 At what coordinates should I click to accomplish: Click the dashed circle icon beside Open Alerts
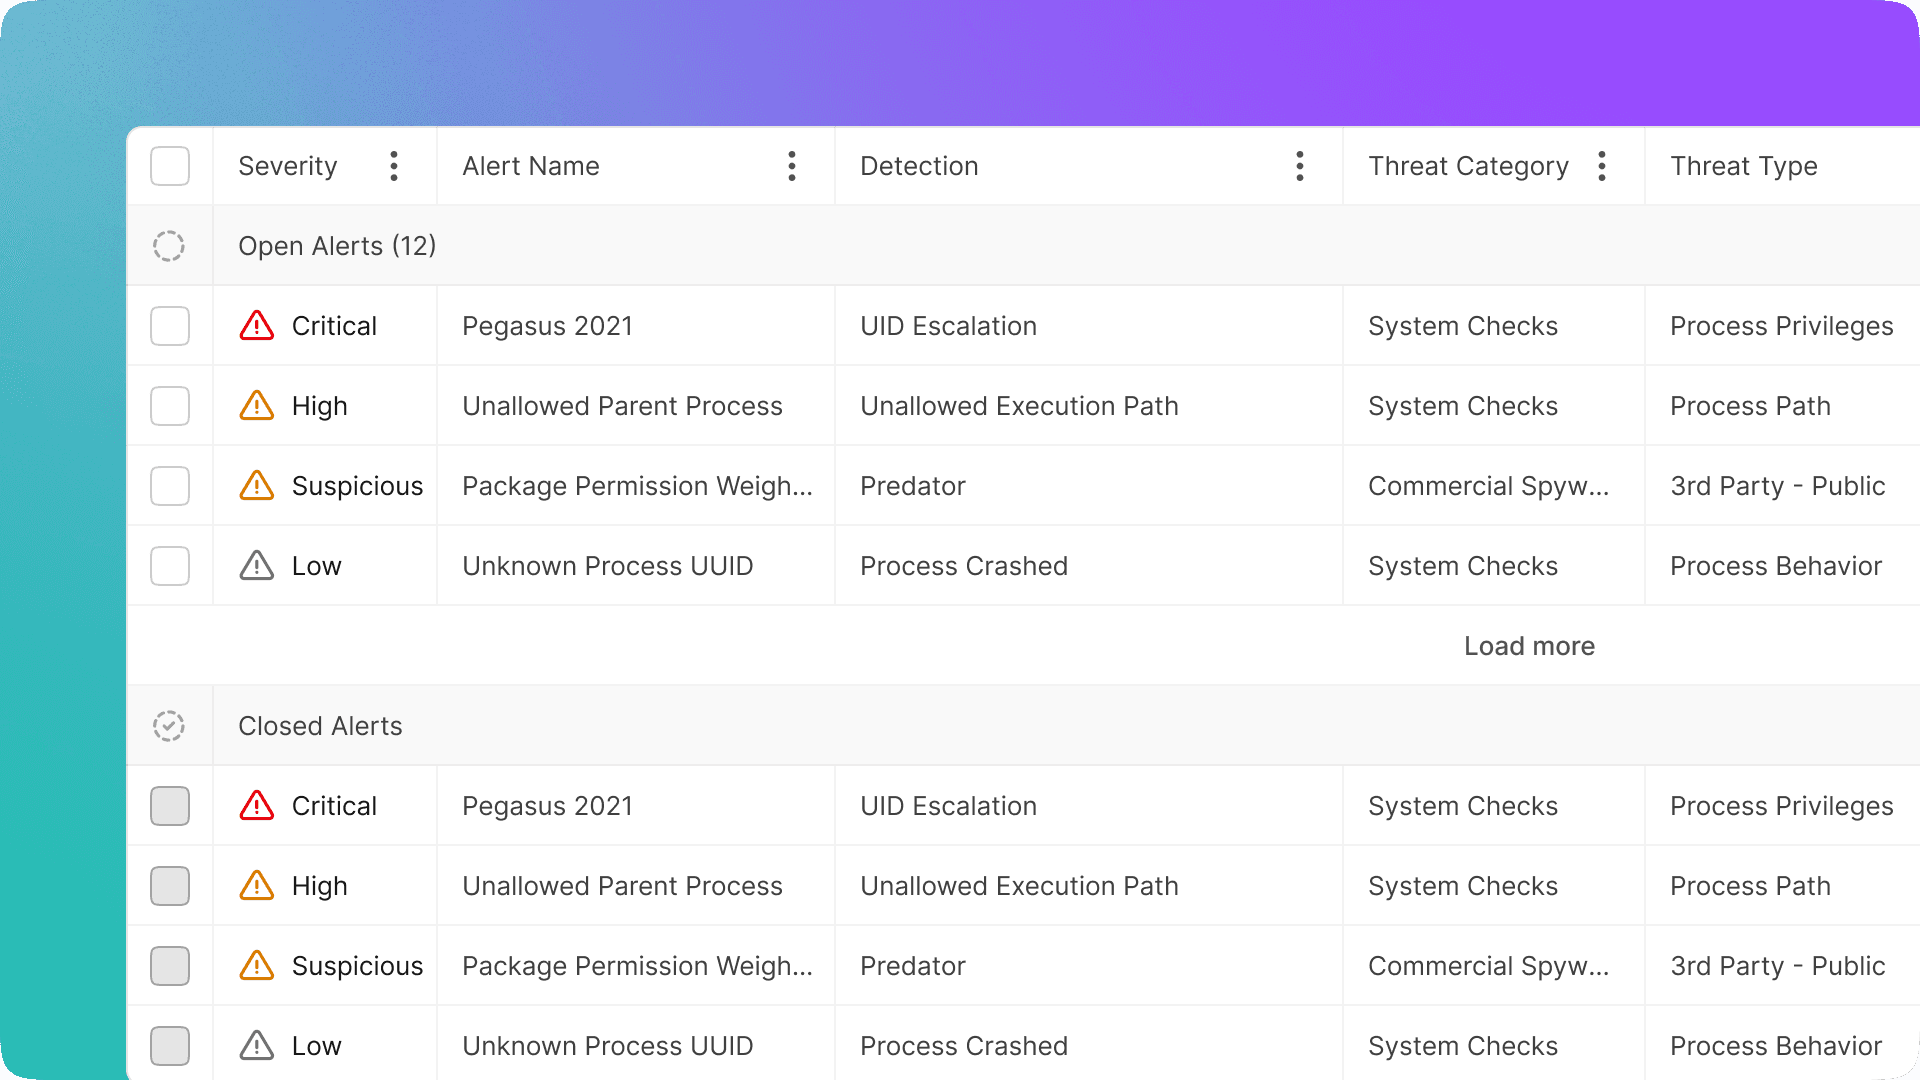[x=170, y=245]
